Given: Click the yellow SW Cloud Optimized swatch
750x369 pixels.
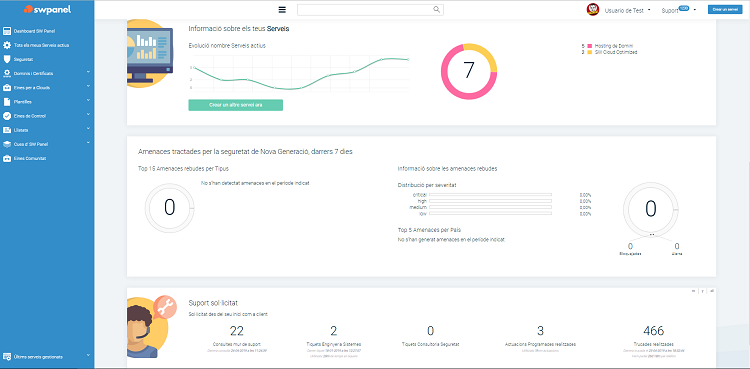Looking at the screenshot, I should click(590, 52).
